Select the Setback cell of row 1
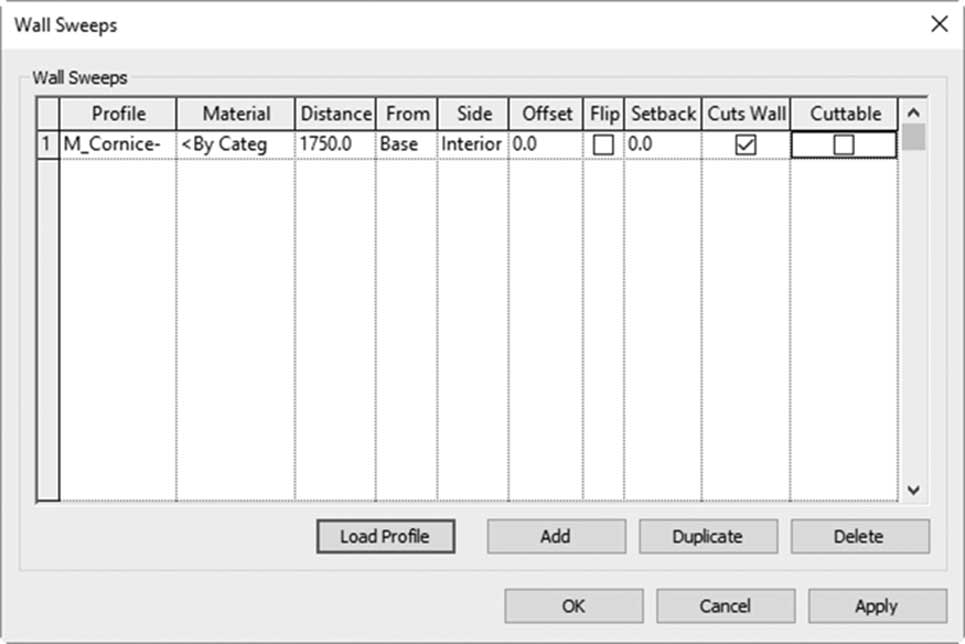The image size is (965, 644). point(663,145)
